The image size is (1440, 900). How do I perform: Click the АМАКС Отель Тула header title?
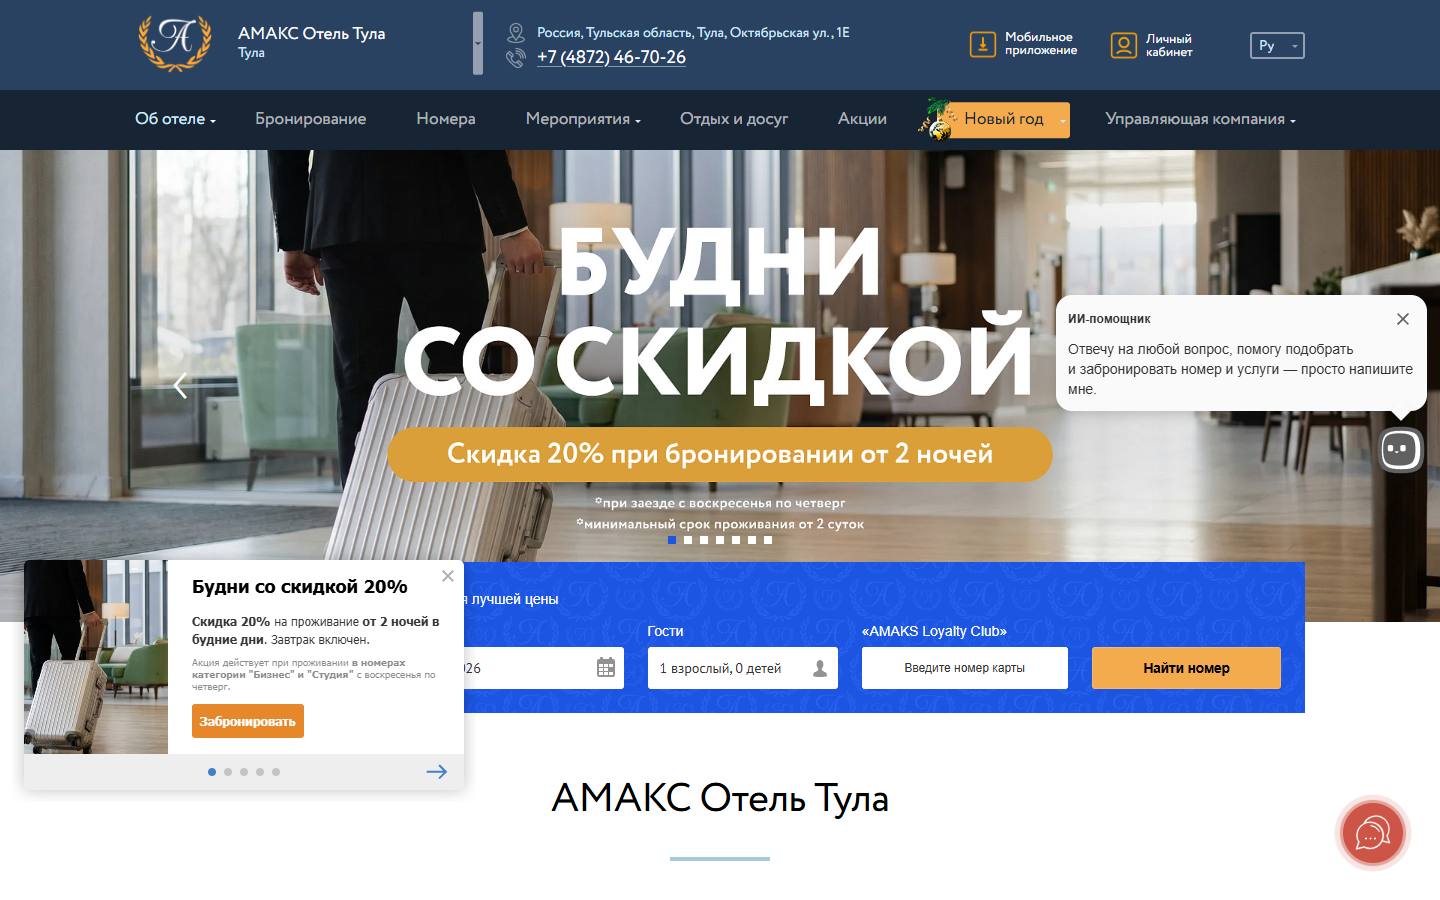312,33
